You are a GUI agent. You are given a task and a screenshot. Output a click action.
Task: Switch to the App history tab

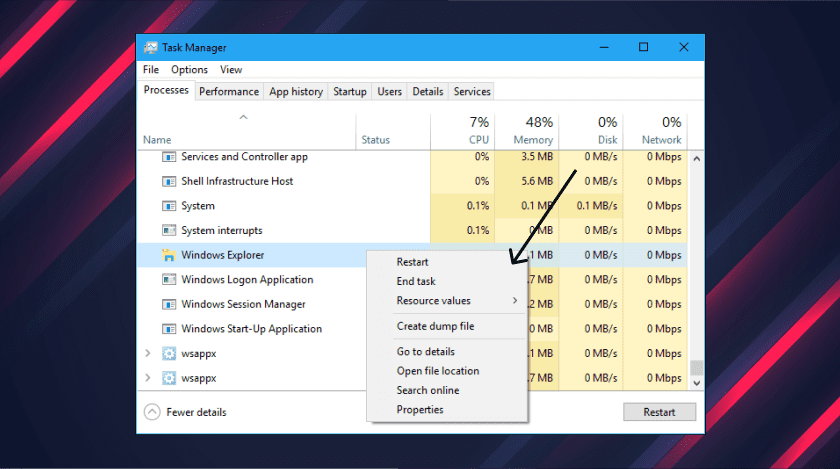[x=296, y=92]
